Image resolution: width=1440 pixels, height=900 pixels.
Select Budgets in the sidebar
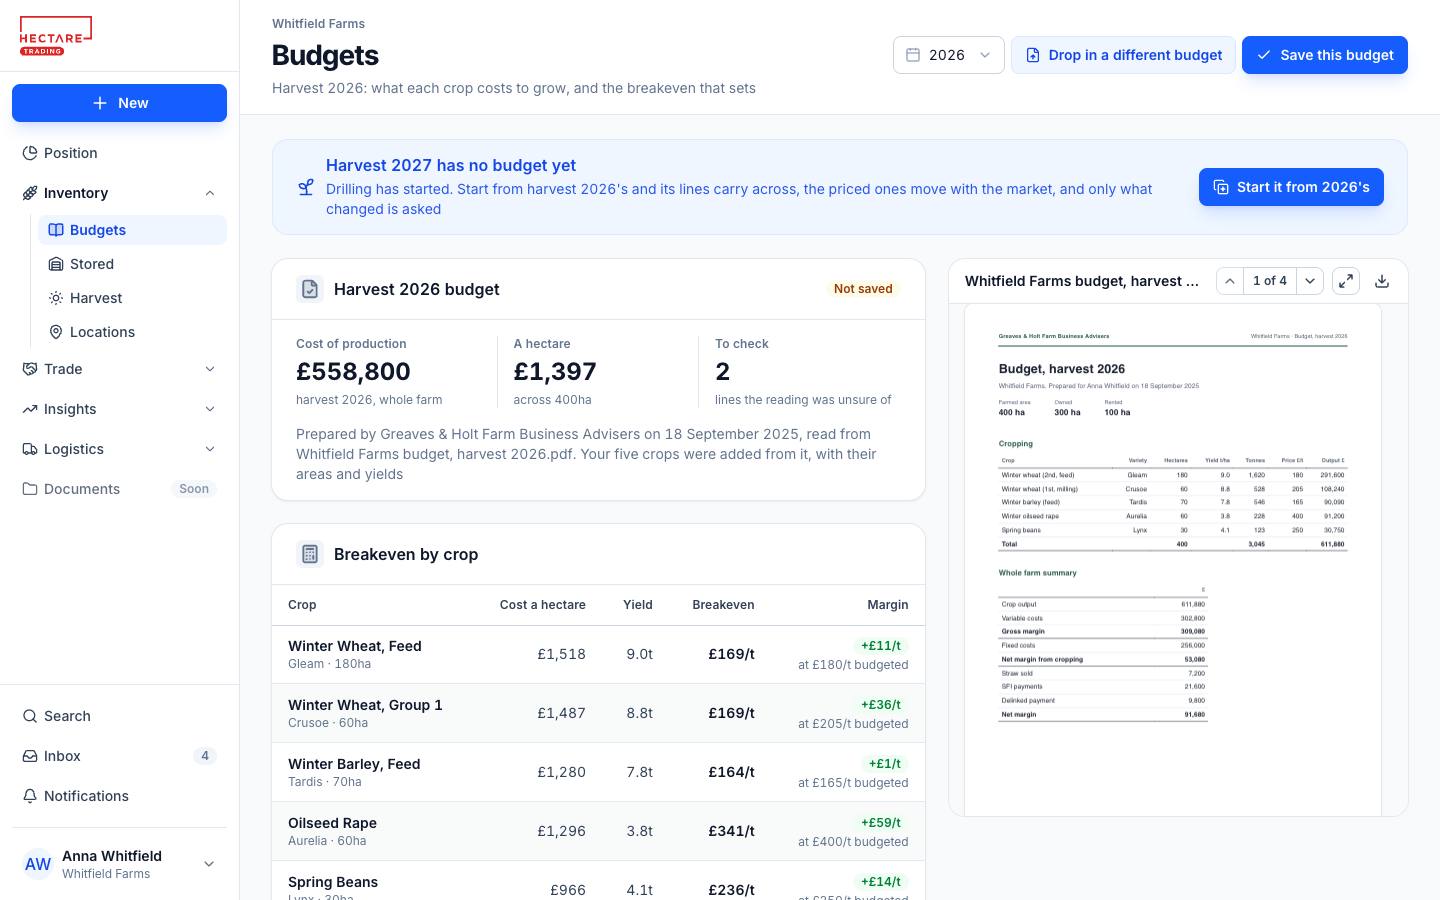coord(132,230)
